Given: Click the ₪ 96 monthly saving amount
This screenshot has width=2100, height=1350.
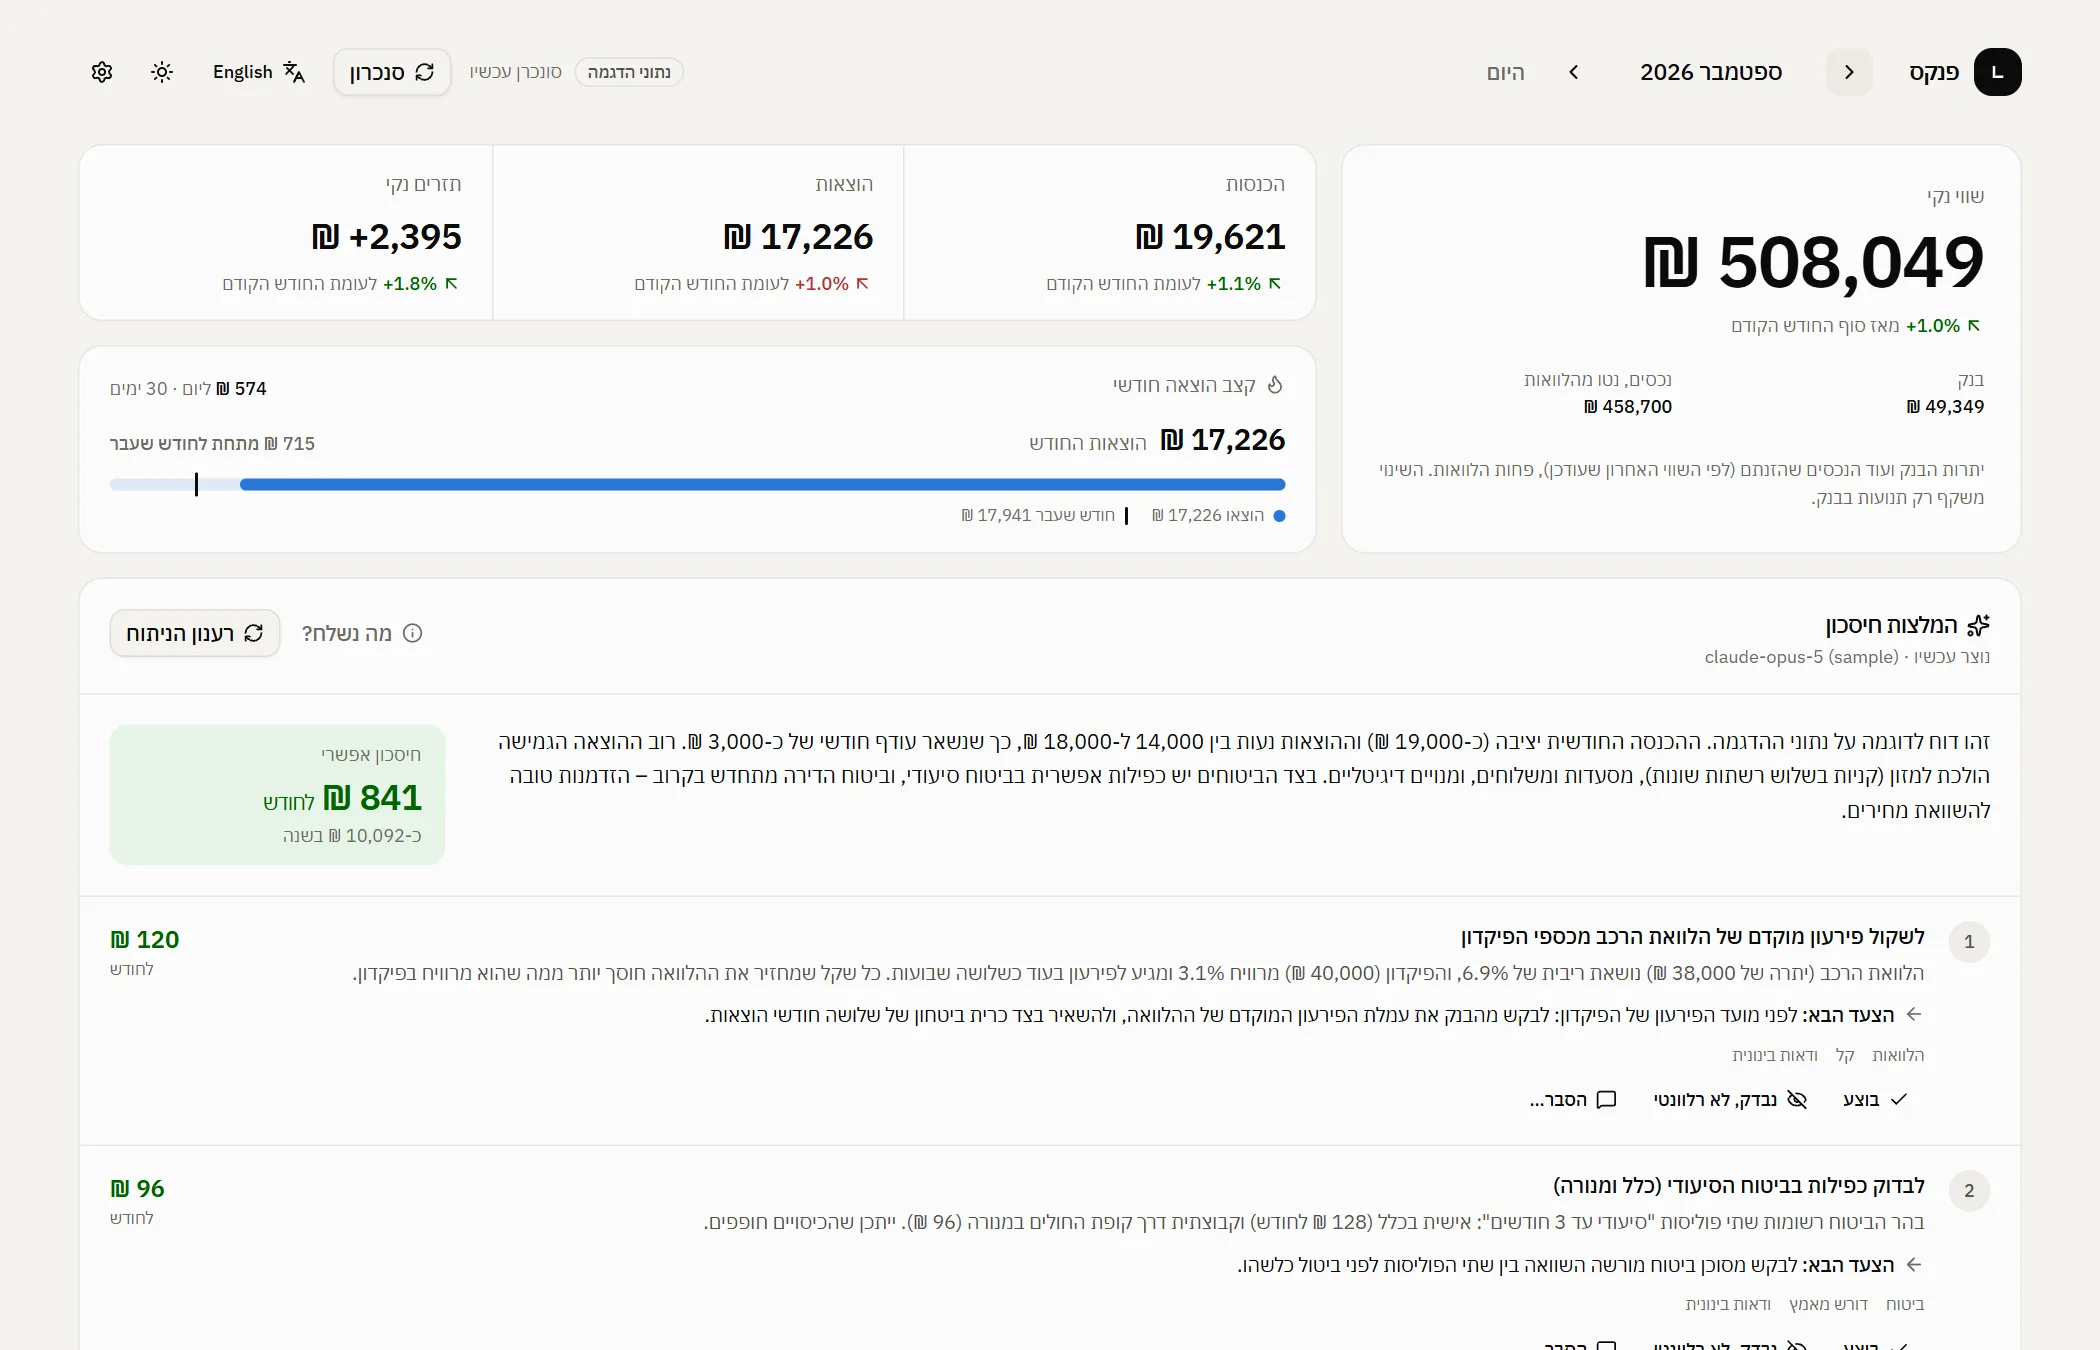Looking at the screenshot, I should 137,1189.
